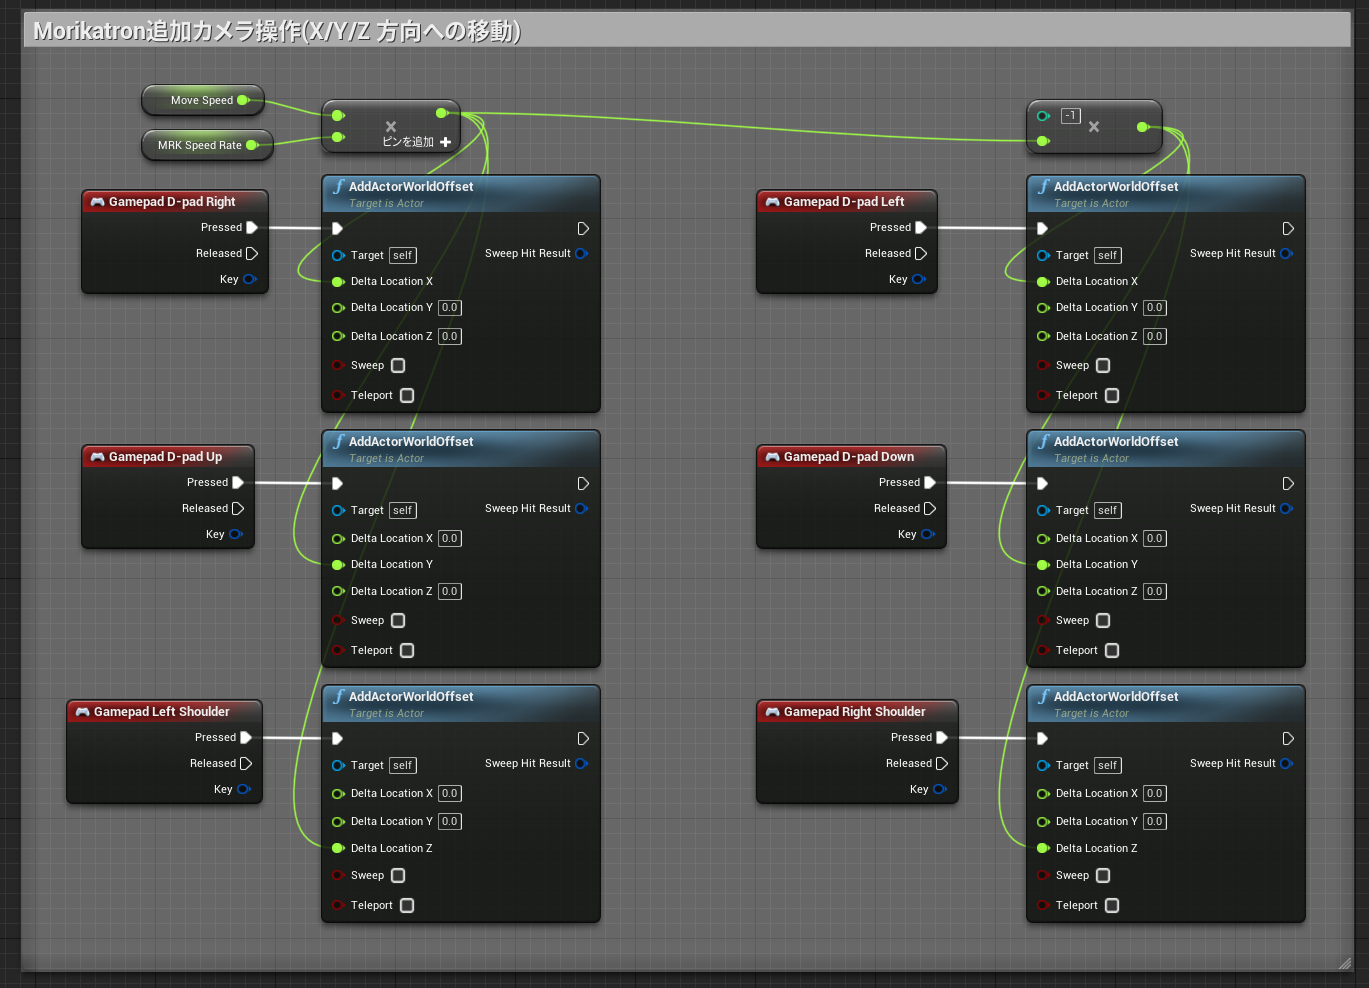Screen dimensions: 1369x988
Task: Toggle Sweep on Right Shoulder's AddActorWorldOffset
Action: [1103, 875]
